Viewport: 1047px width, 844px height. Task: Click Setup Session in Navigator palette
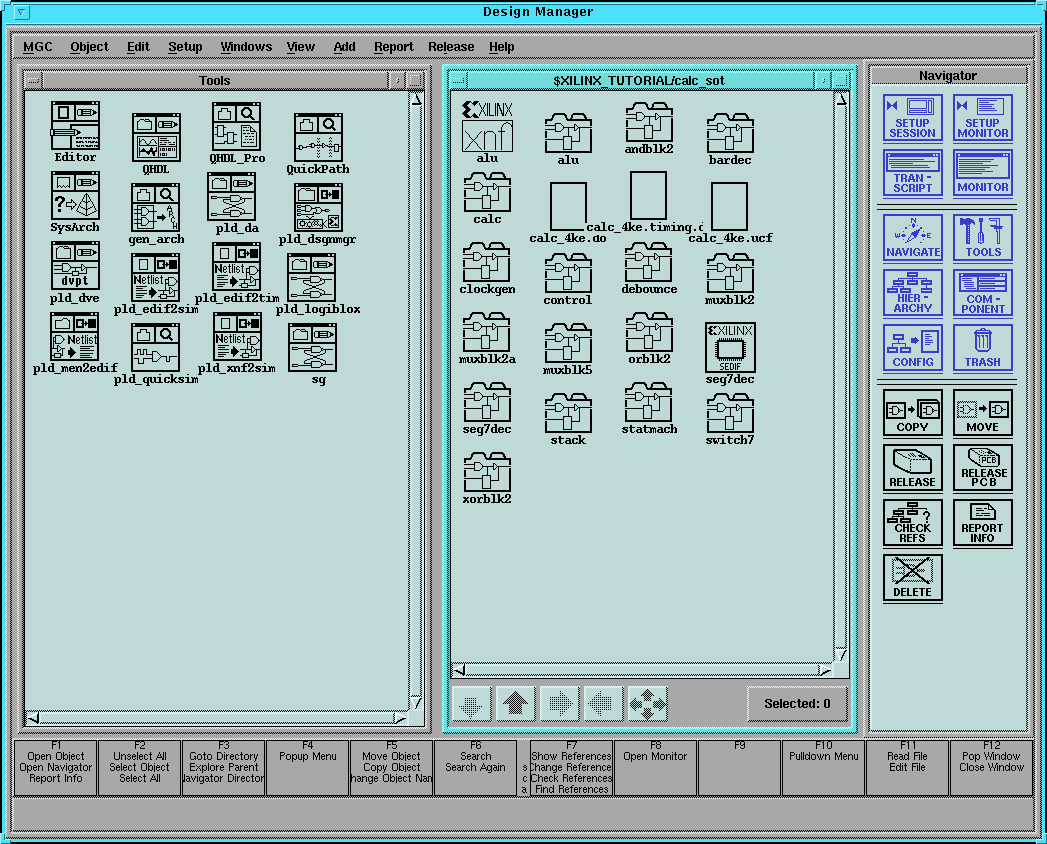912,118
